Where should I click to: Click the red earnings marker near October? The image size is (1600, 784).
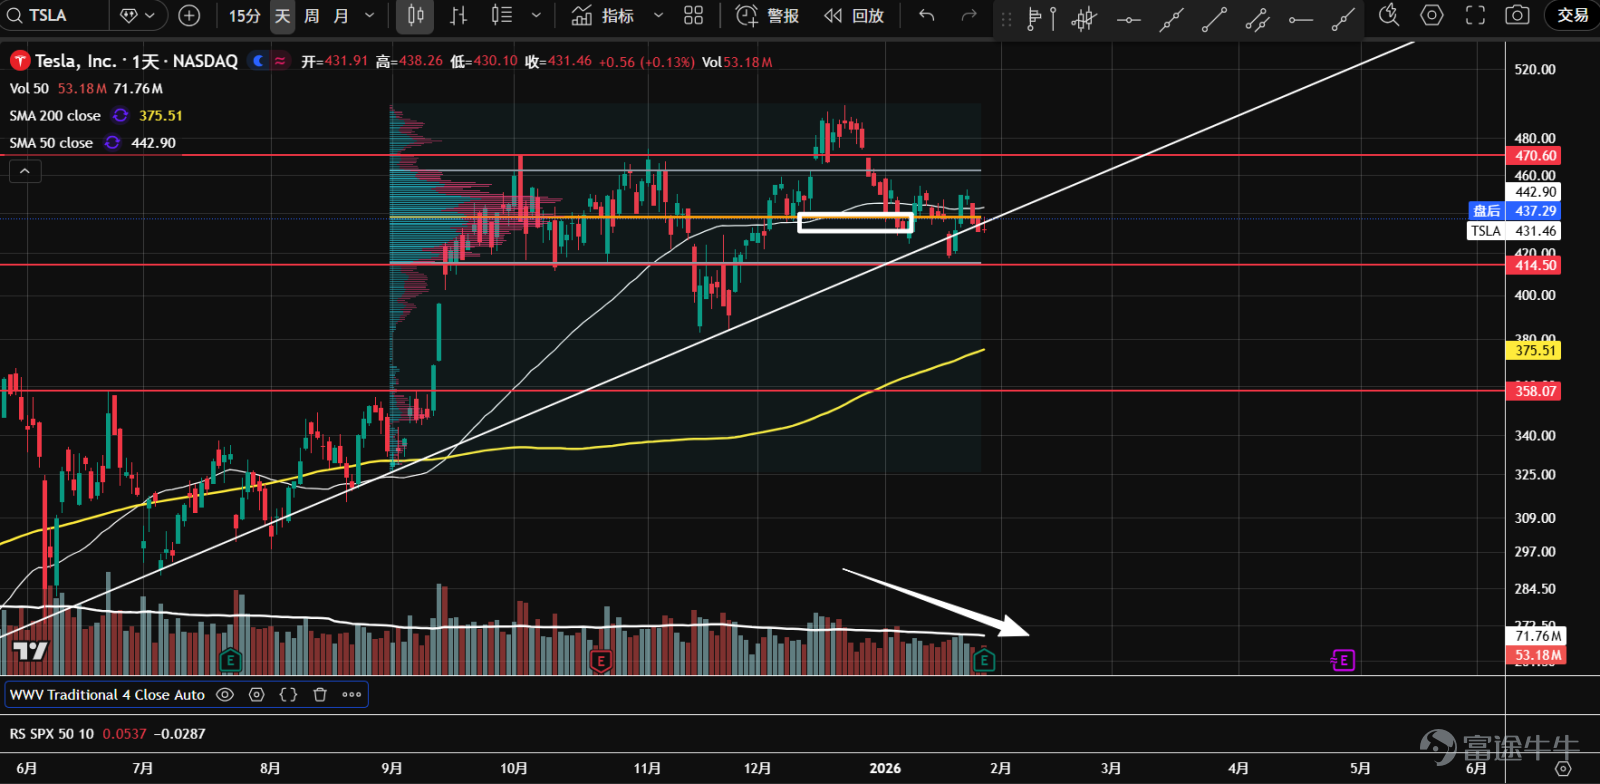coord(601,660)
